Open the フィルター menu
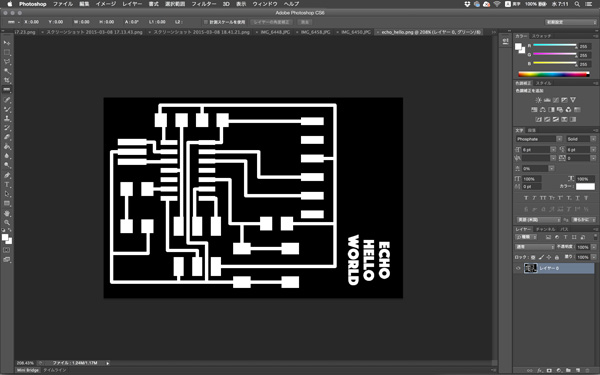600x375 pixels. coord(204,4)
